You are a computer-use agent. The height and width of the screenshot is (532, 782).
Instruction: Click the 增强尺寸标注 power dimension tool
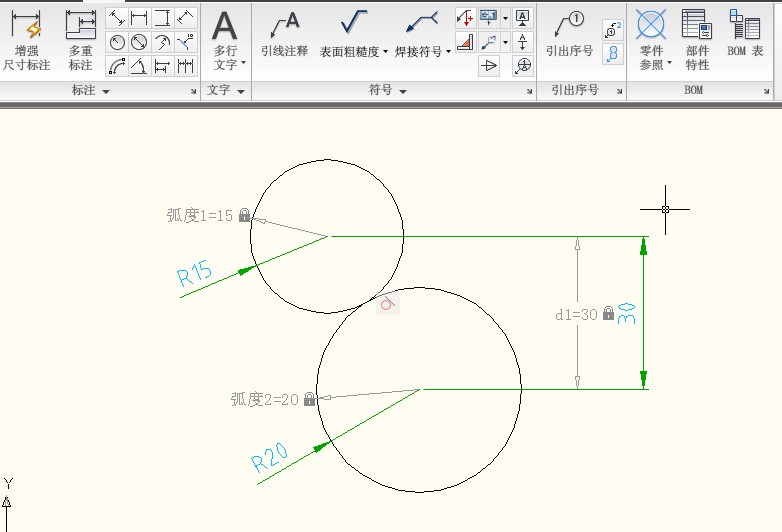[26, 40]
